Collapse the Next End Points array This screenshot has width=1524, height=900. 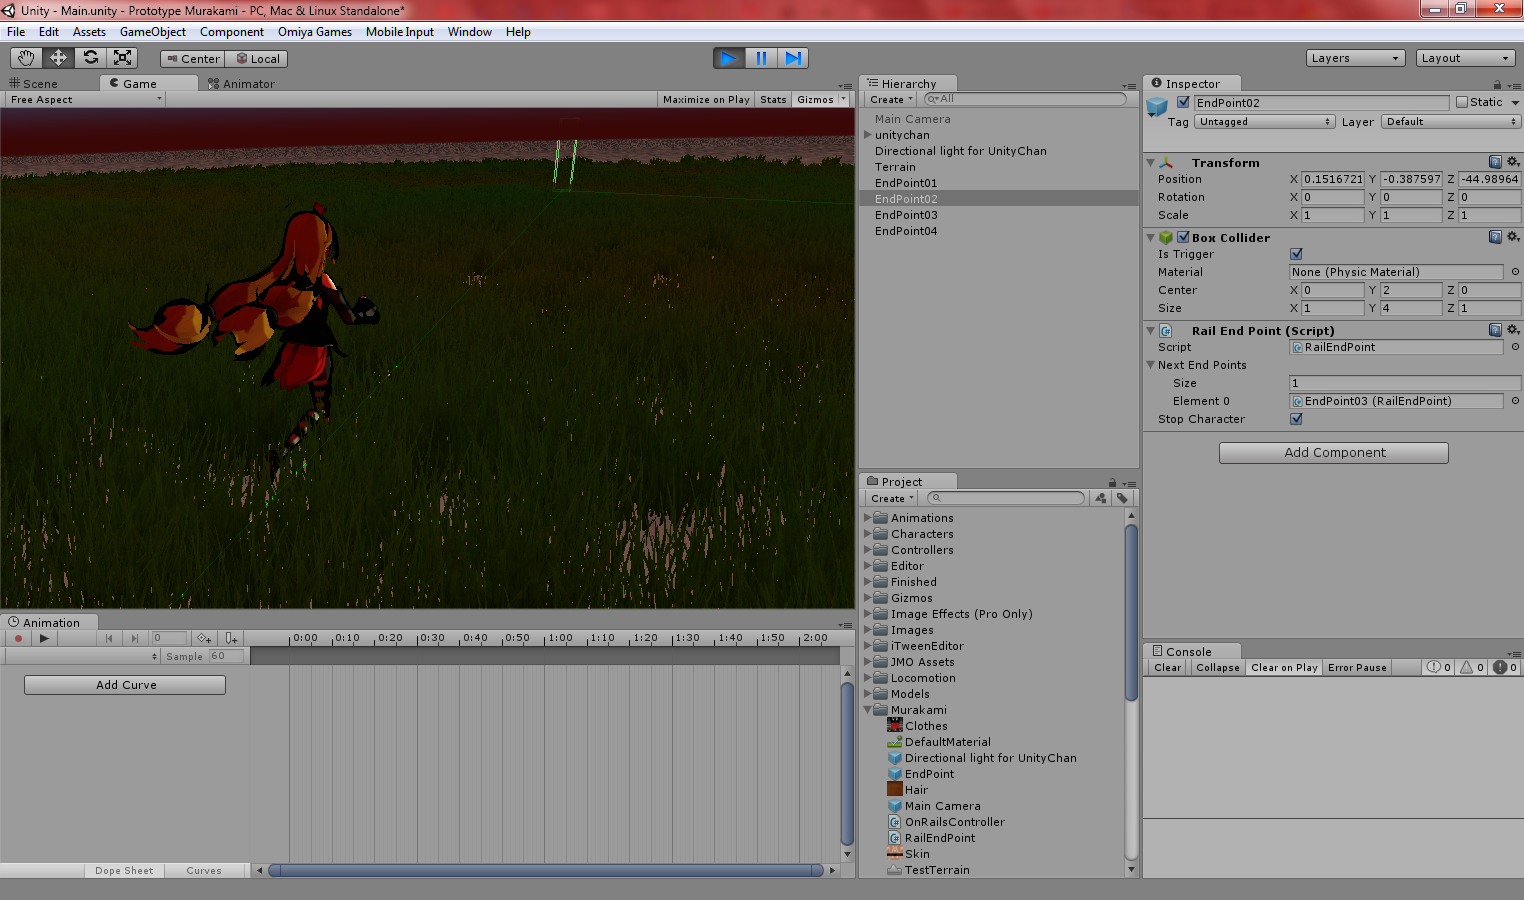point(1150,365)
